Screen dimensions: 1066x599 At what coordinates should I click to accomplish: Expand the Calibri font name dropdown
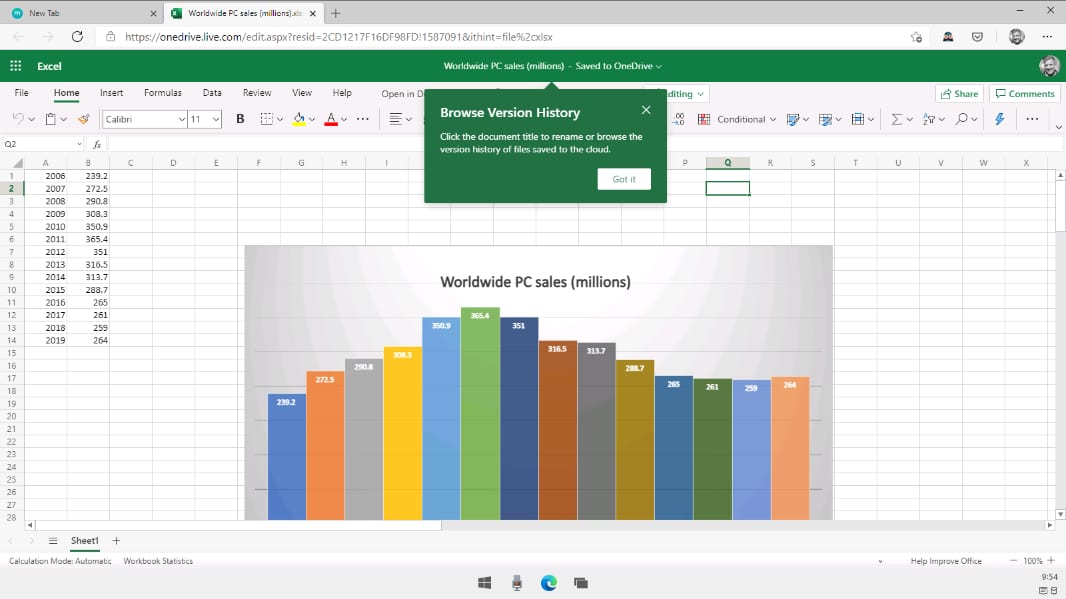[181, 119]
